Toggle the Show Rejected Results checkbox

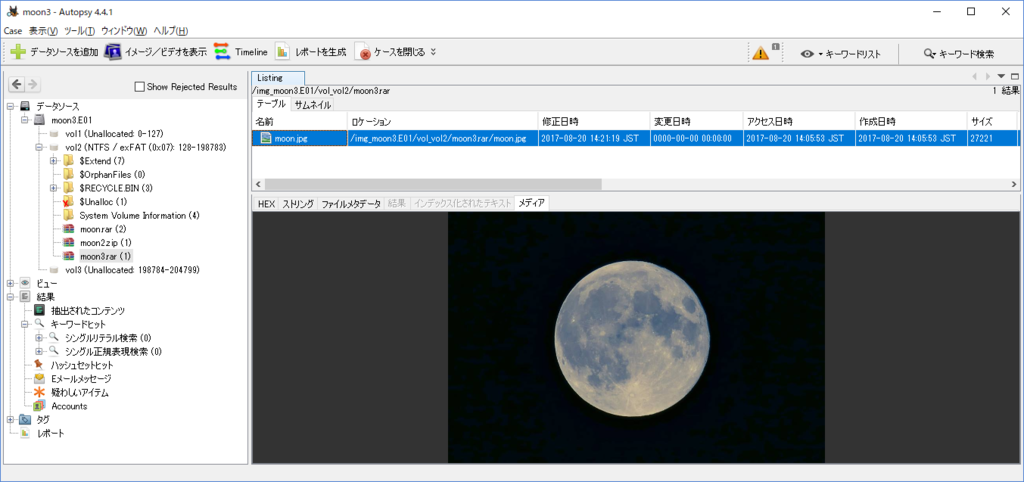pos(139,87)
